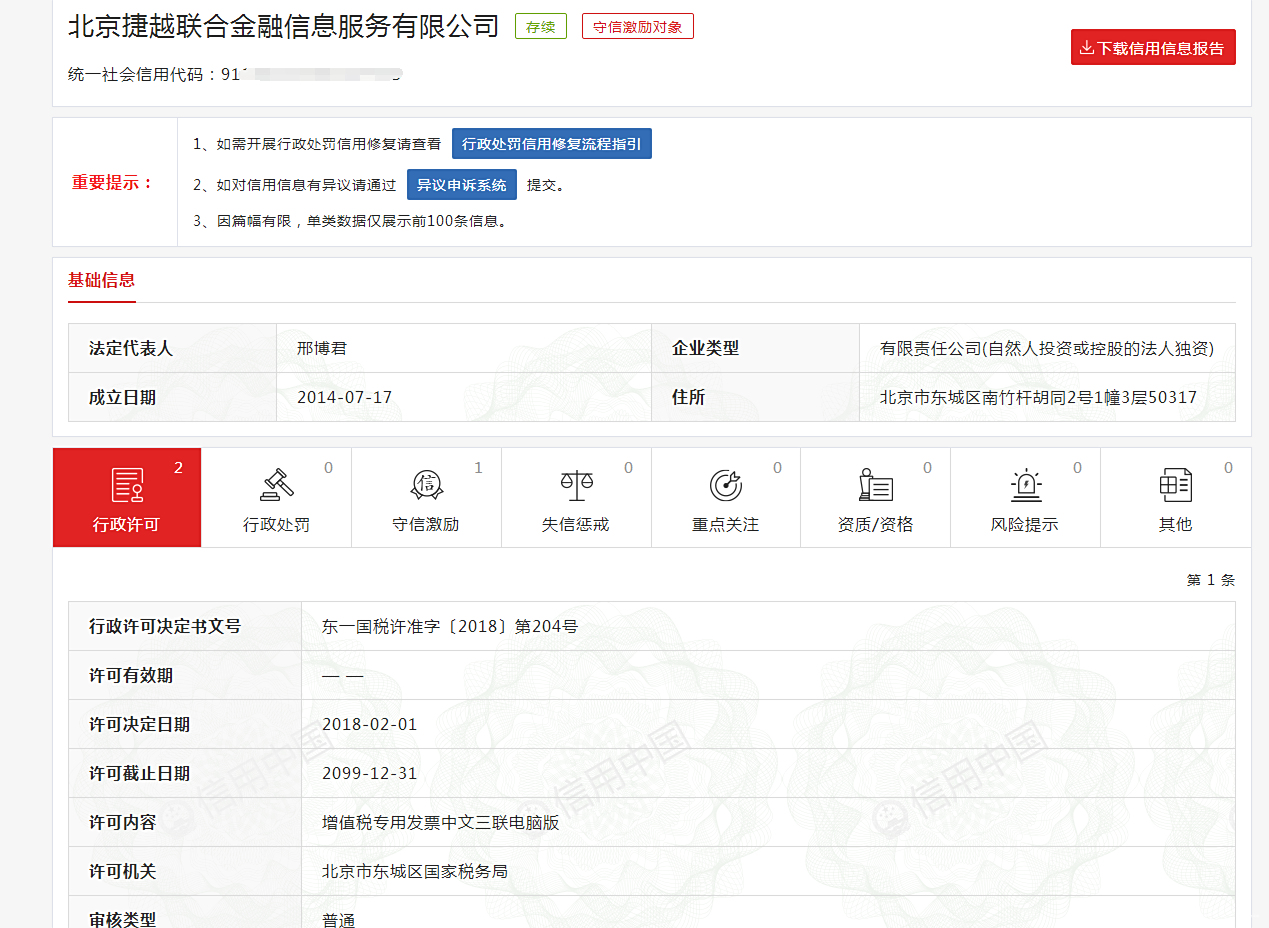Open the 异议申诉系统 appeal system
The height and width of the screenshot is (928, 1269).
pos(461,185)
